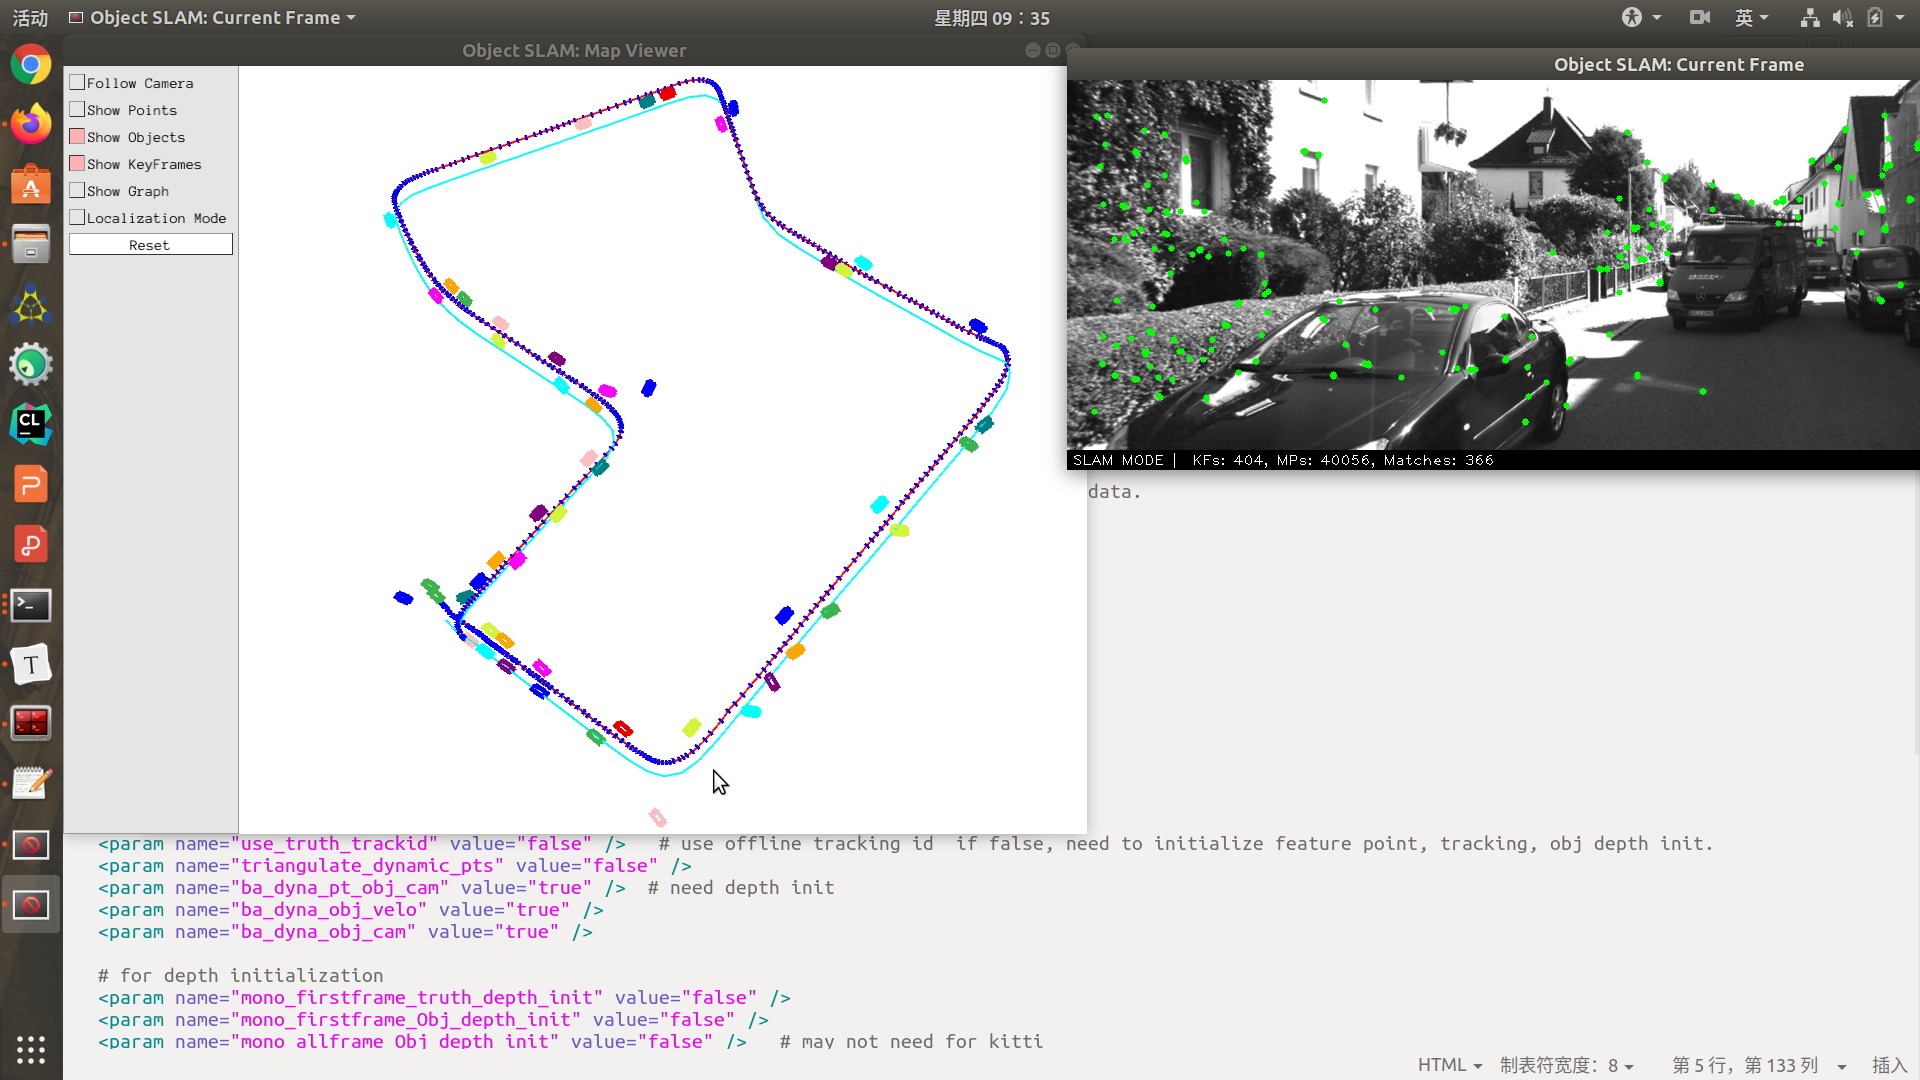Show the applications grid

coord(31,1049)
